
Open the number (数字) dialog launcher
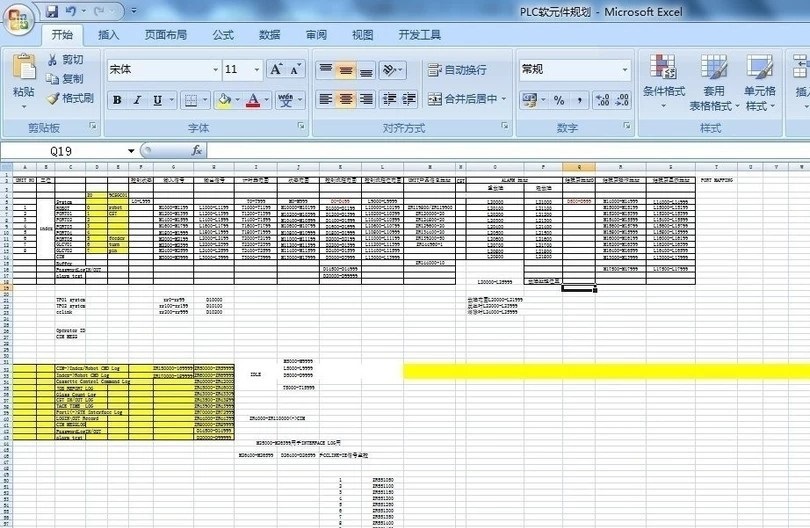pyautogui.click(x=627, y=126)
